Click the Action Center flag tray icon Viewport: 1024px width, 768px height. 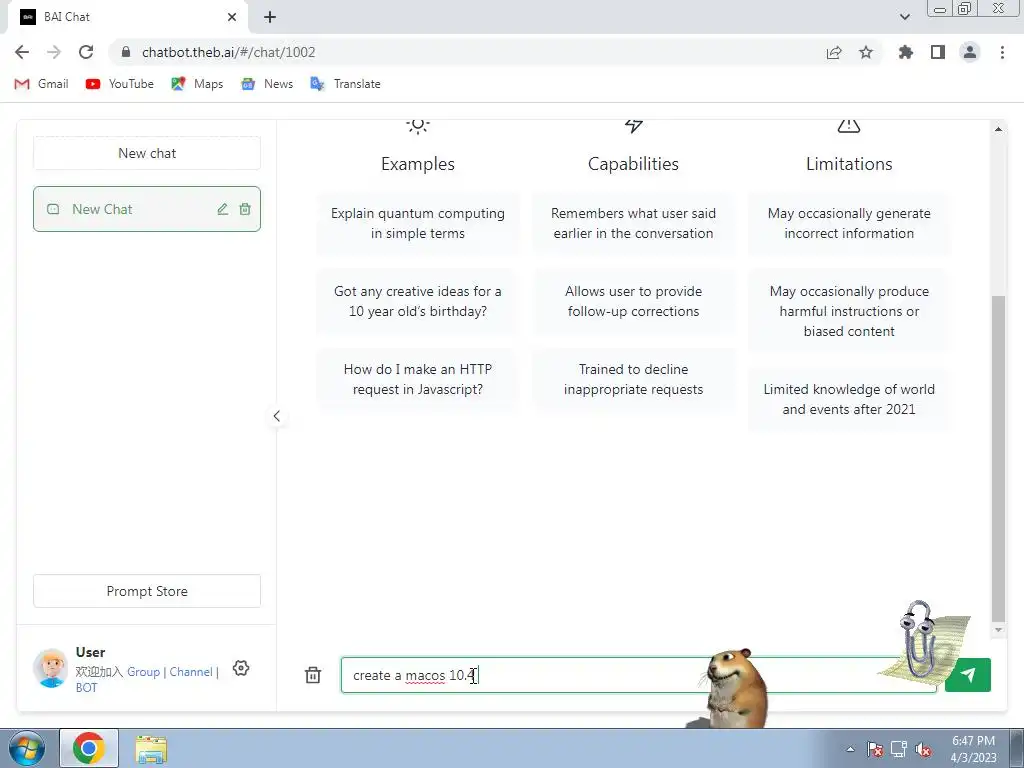pos(875,749)
